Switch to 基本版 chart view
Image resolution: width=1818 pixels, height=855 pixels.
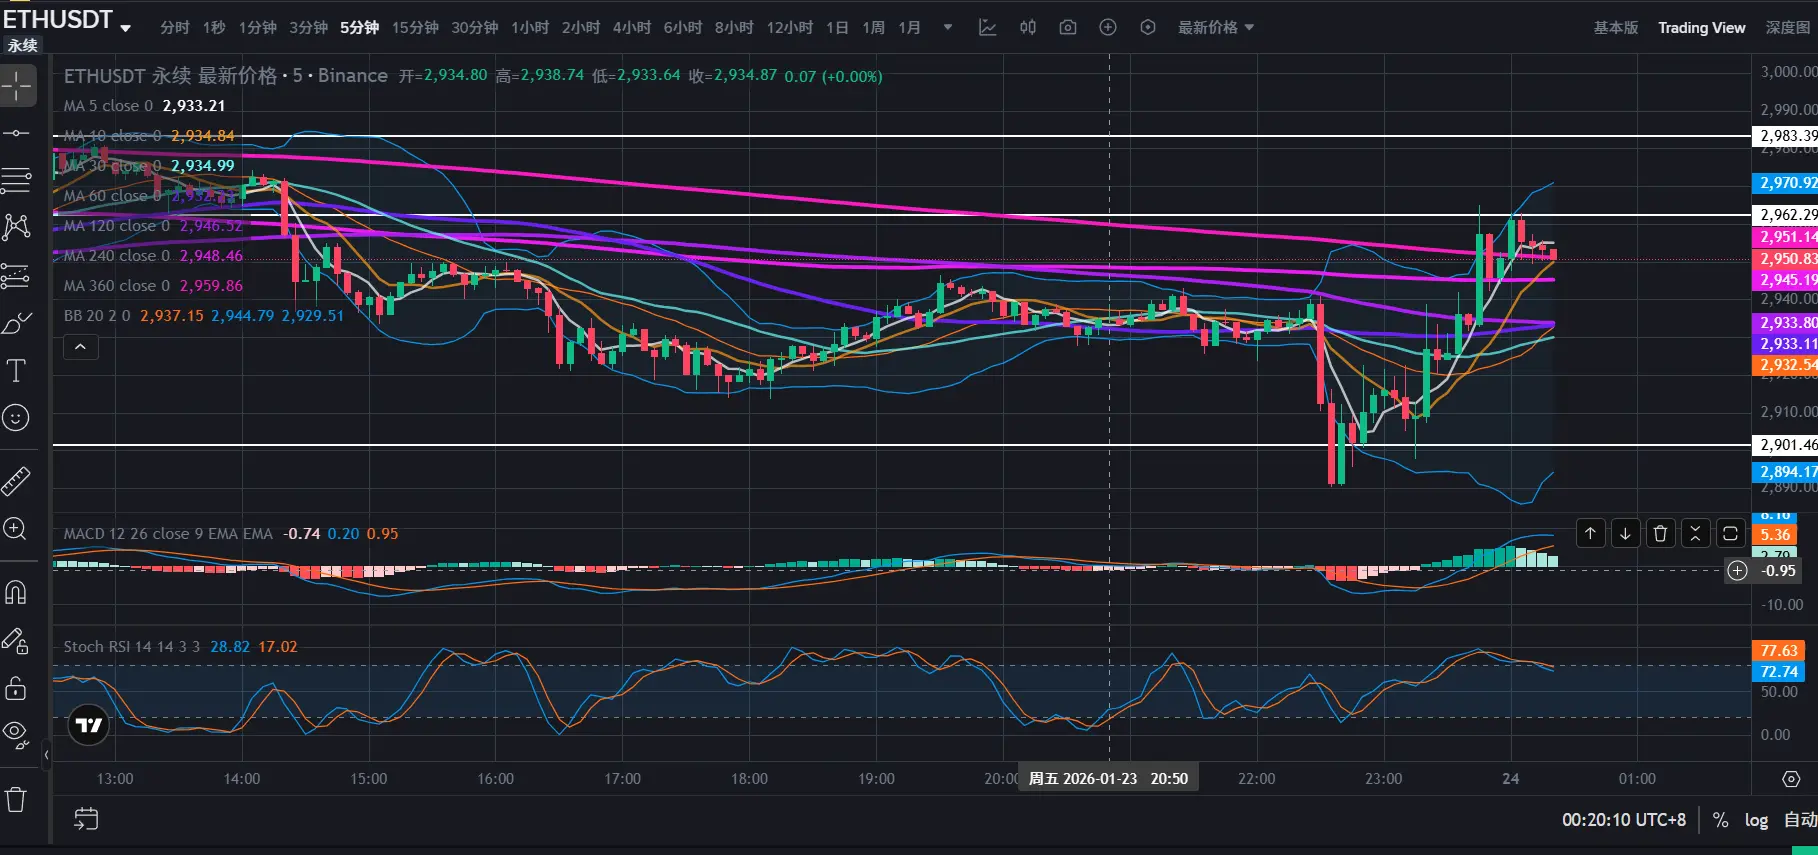[x=1616, y=28]
